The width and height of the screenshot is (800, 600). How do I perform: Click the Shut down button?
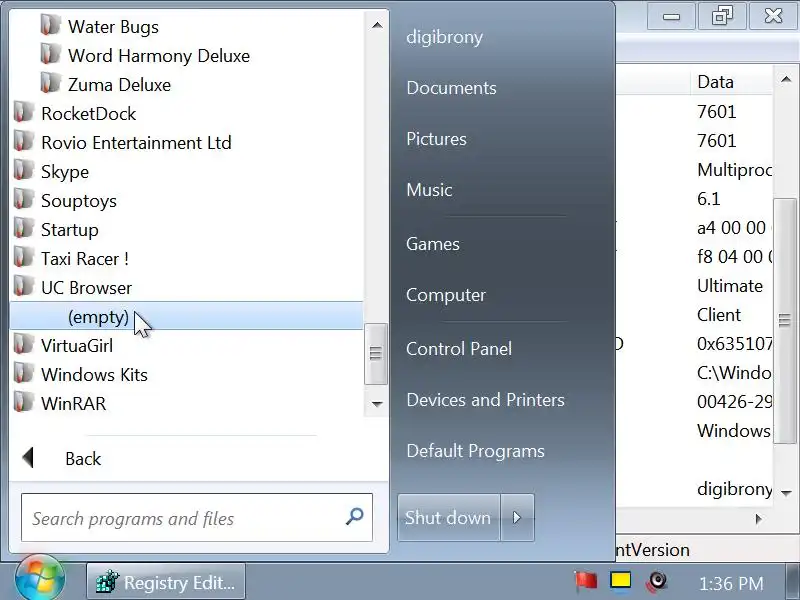[x=448, y=517]
